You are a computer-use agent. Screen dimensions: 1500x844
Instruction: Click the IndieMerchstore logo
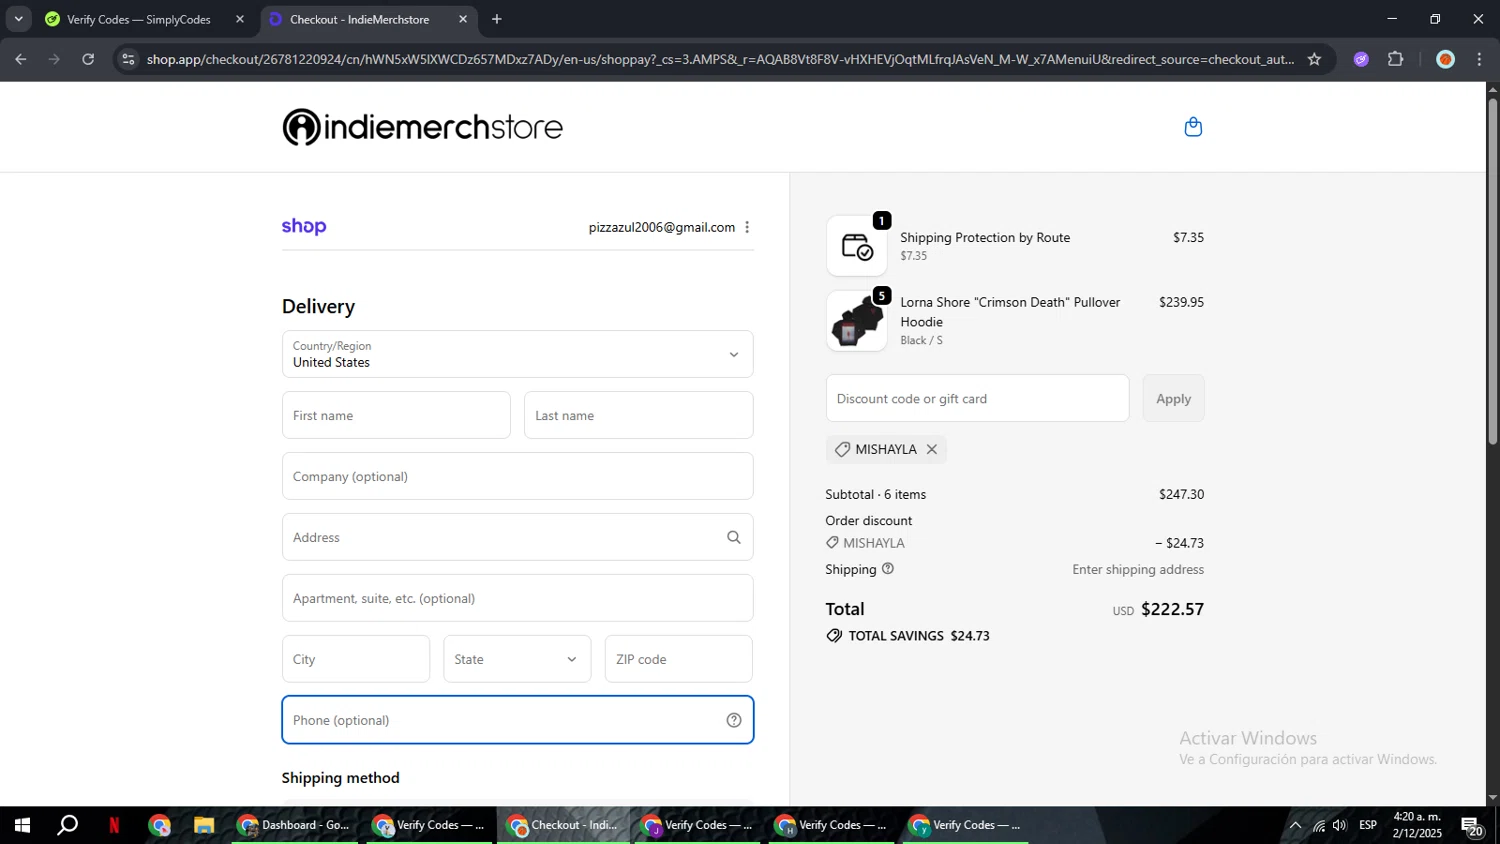(x=422, y=127)
